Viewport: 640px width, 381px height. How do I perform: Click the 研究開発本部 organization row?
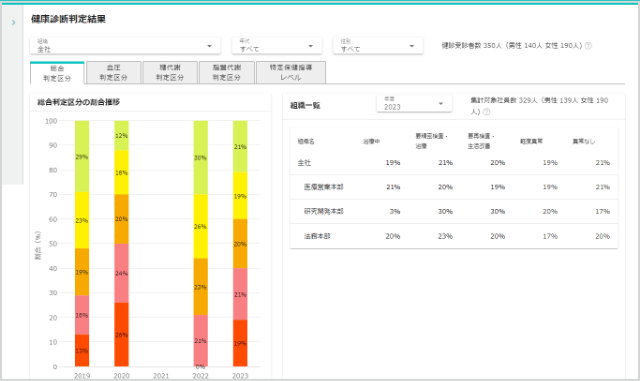453,212
